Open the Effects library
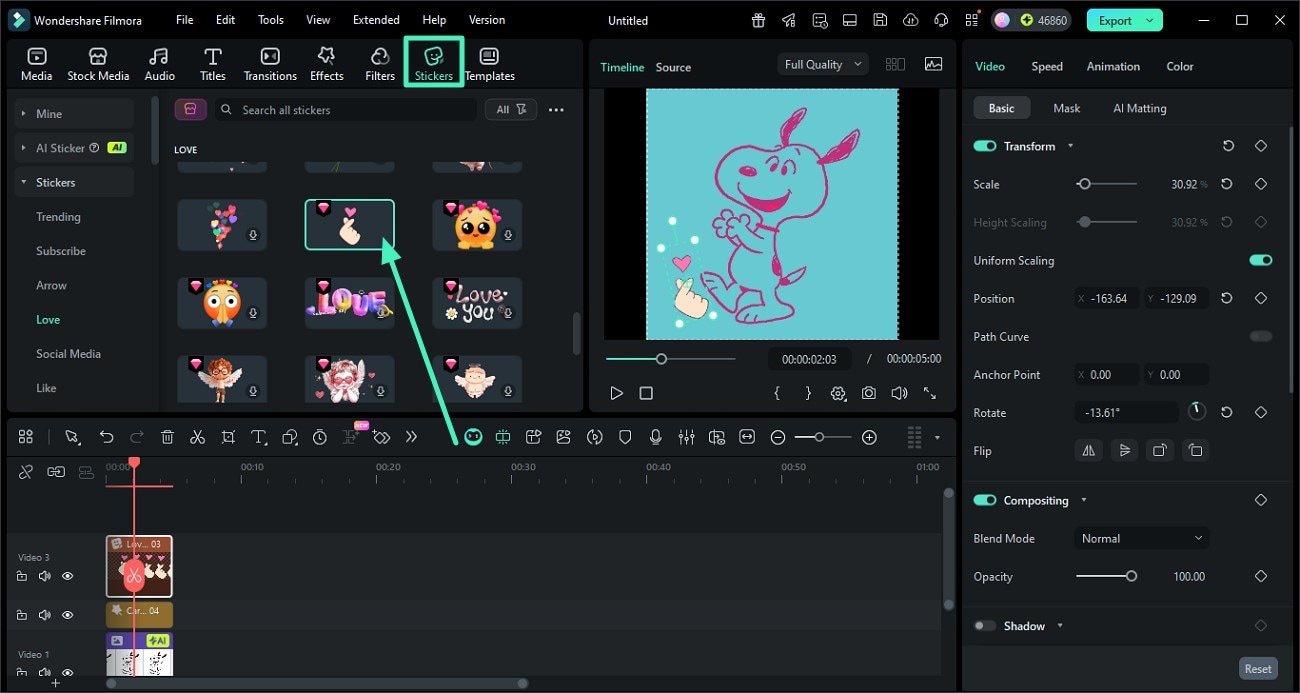 (x=326, y=62)
